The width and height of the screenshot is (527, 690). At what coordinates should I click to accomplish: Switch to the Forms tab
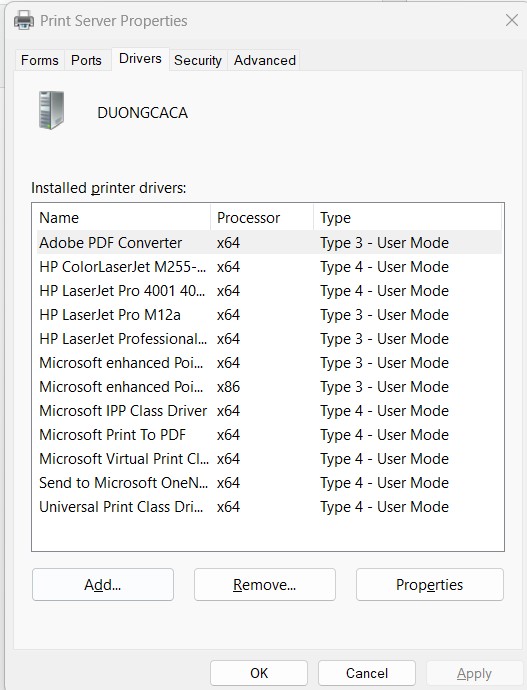click(x=40, y=60)
